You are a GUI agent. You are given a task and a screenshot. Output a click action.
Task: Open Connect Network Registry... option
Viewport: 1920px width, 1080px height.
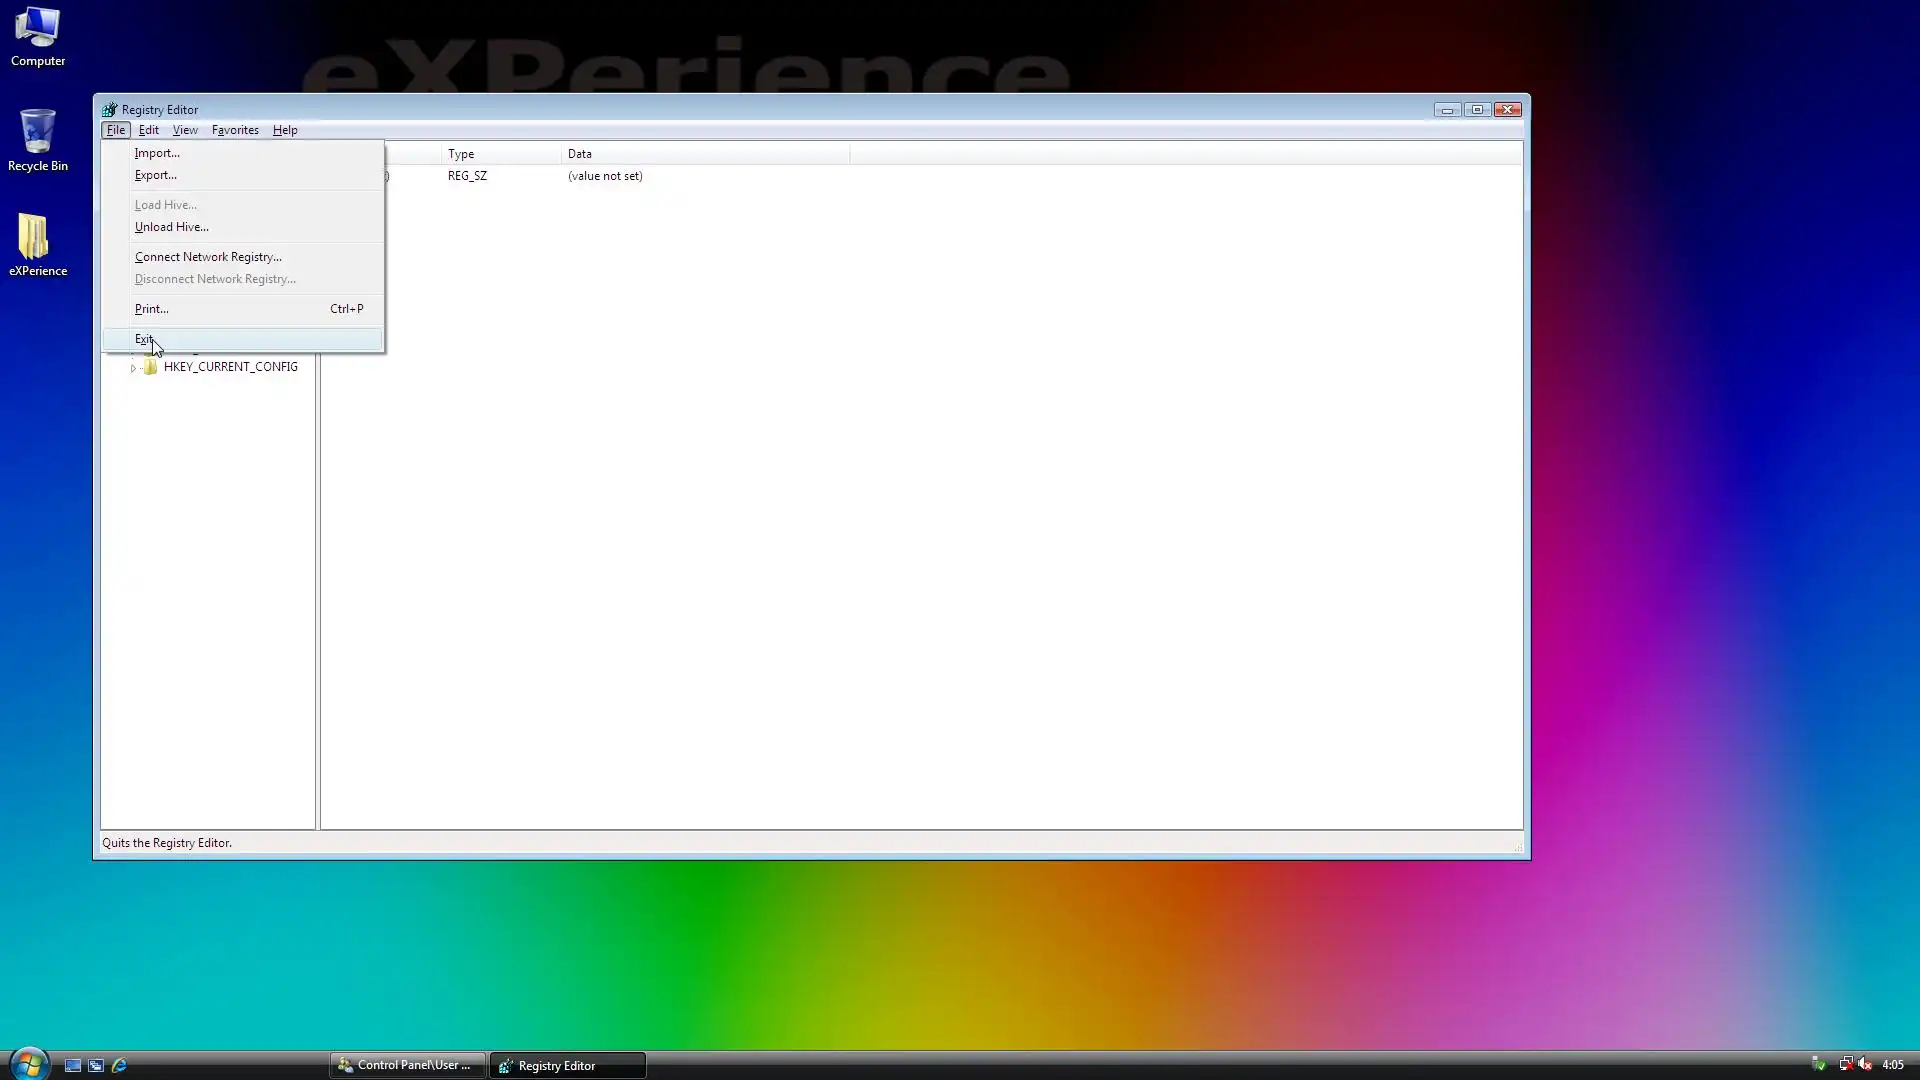(208, 257)
